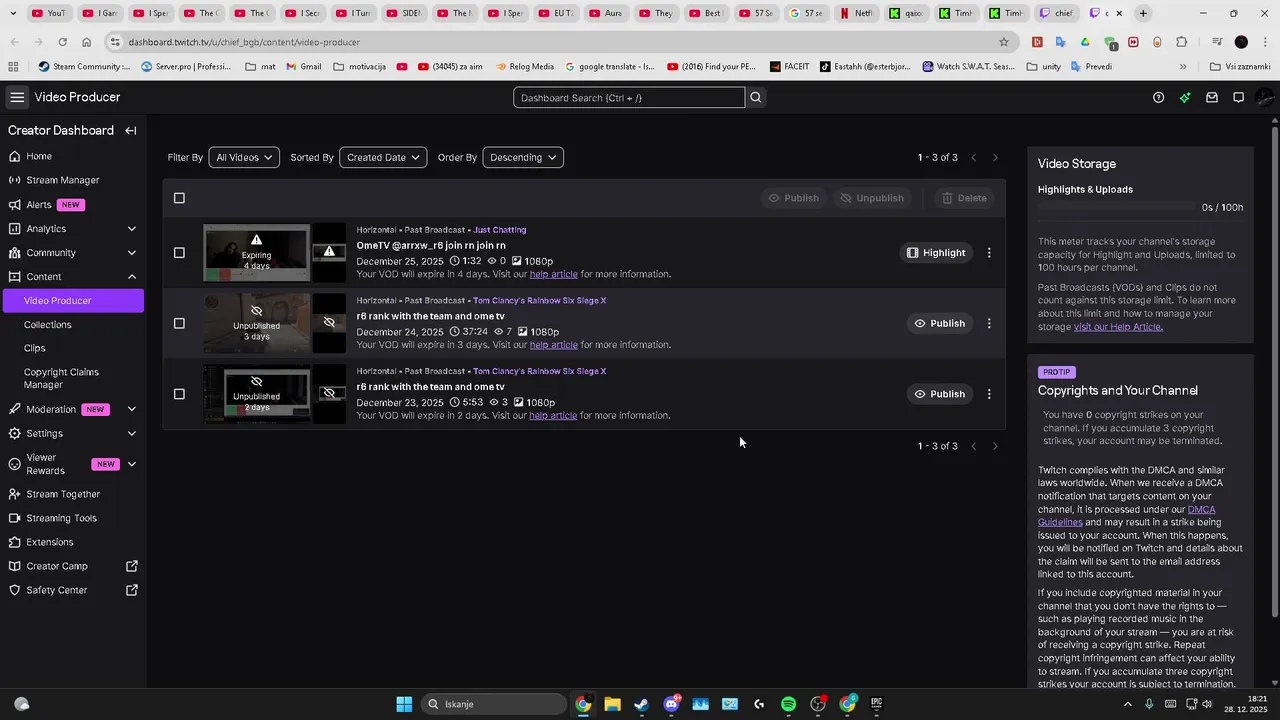Image resolution: width=1280 pixels, height=720 pixels.
Task: Expand the Analytics sidebar section
Action: [x=132, y=229]
